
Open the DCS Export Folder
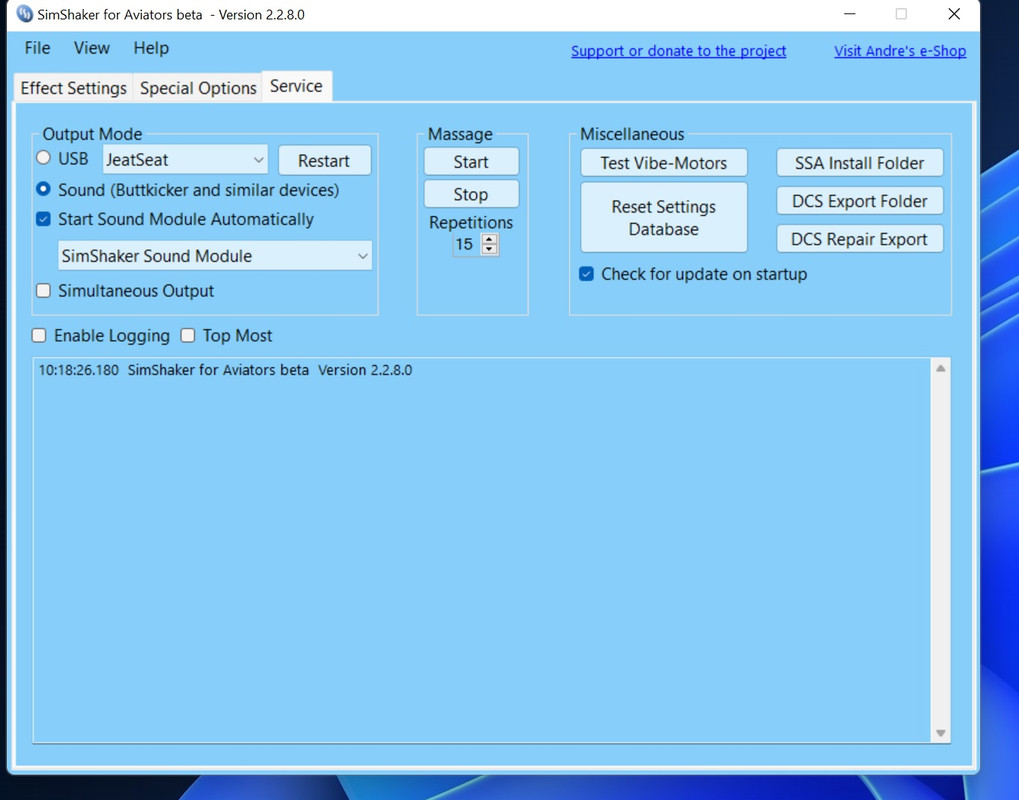[x=859, y=201]
